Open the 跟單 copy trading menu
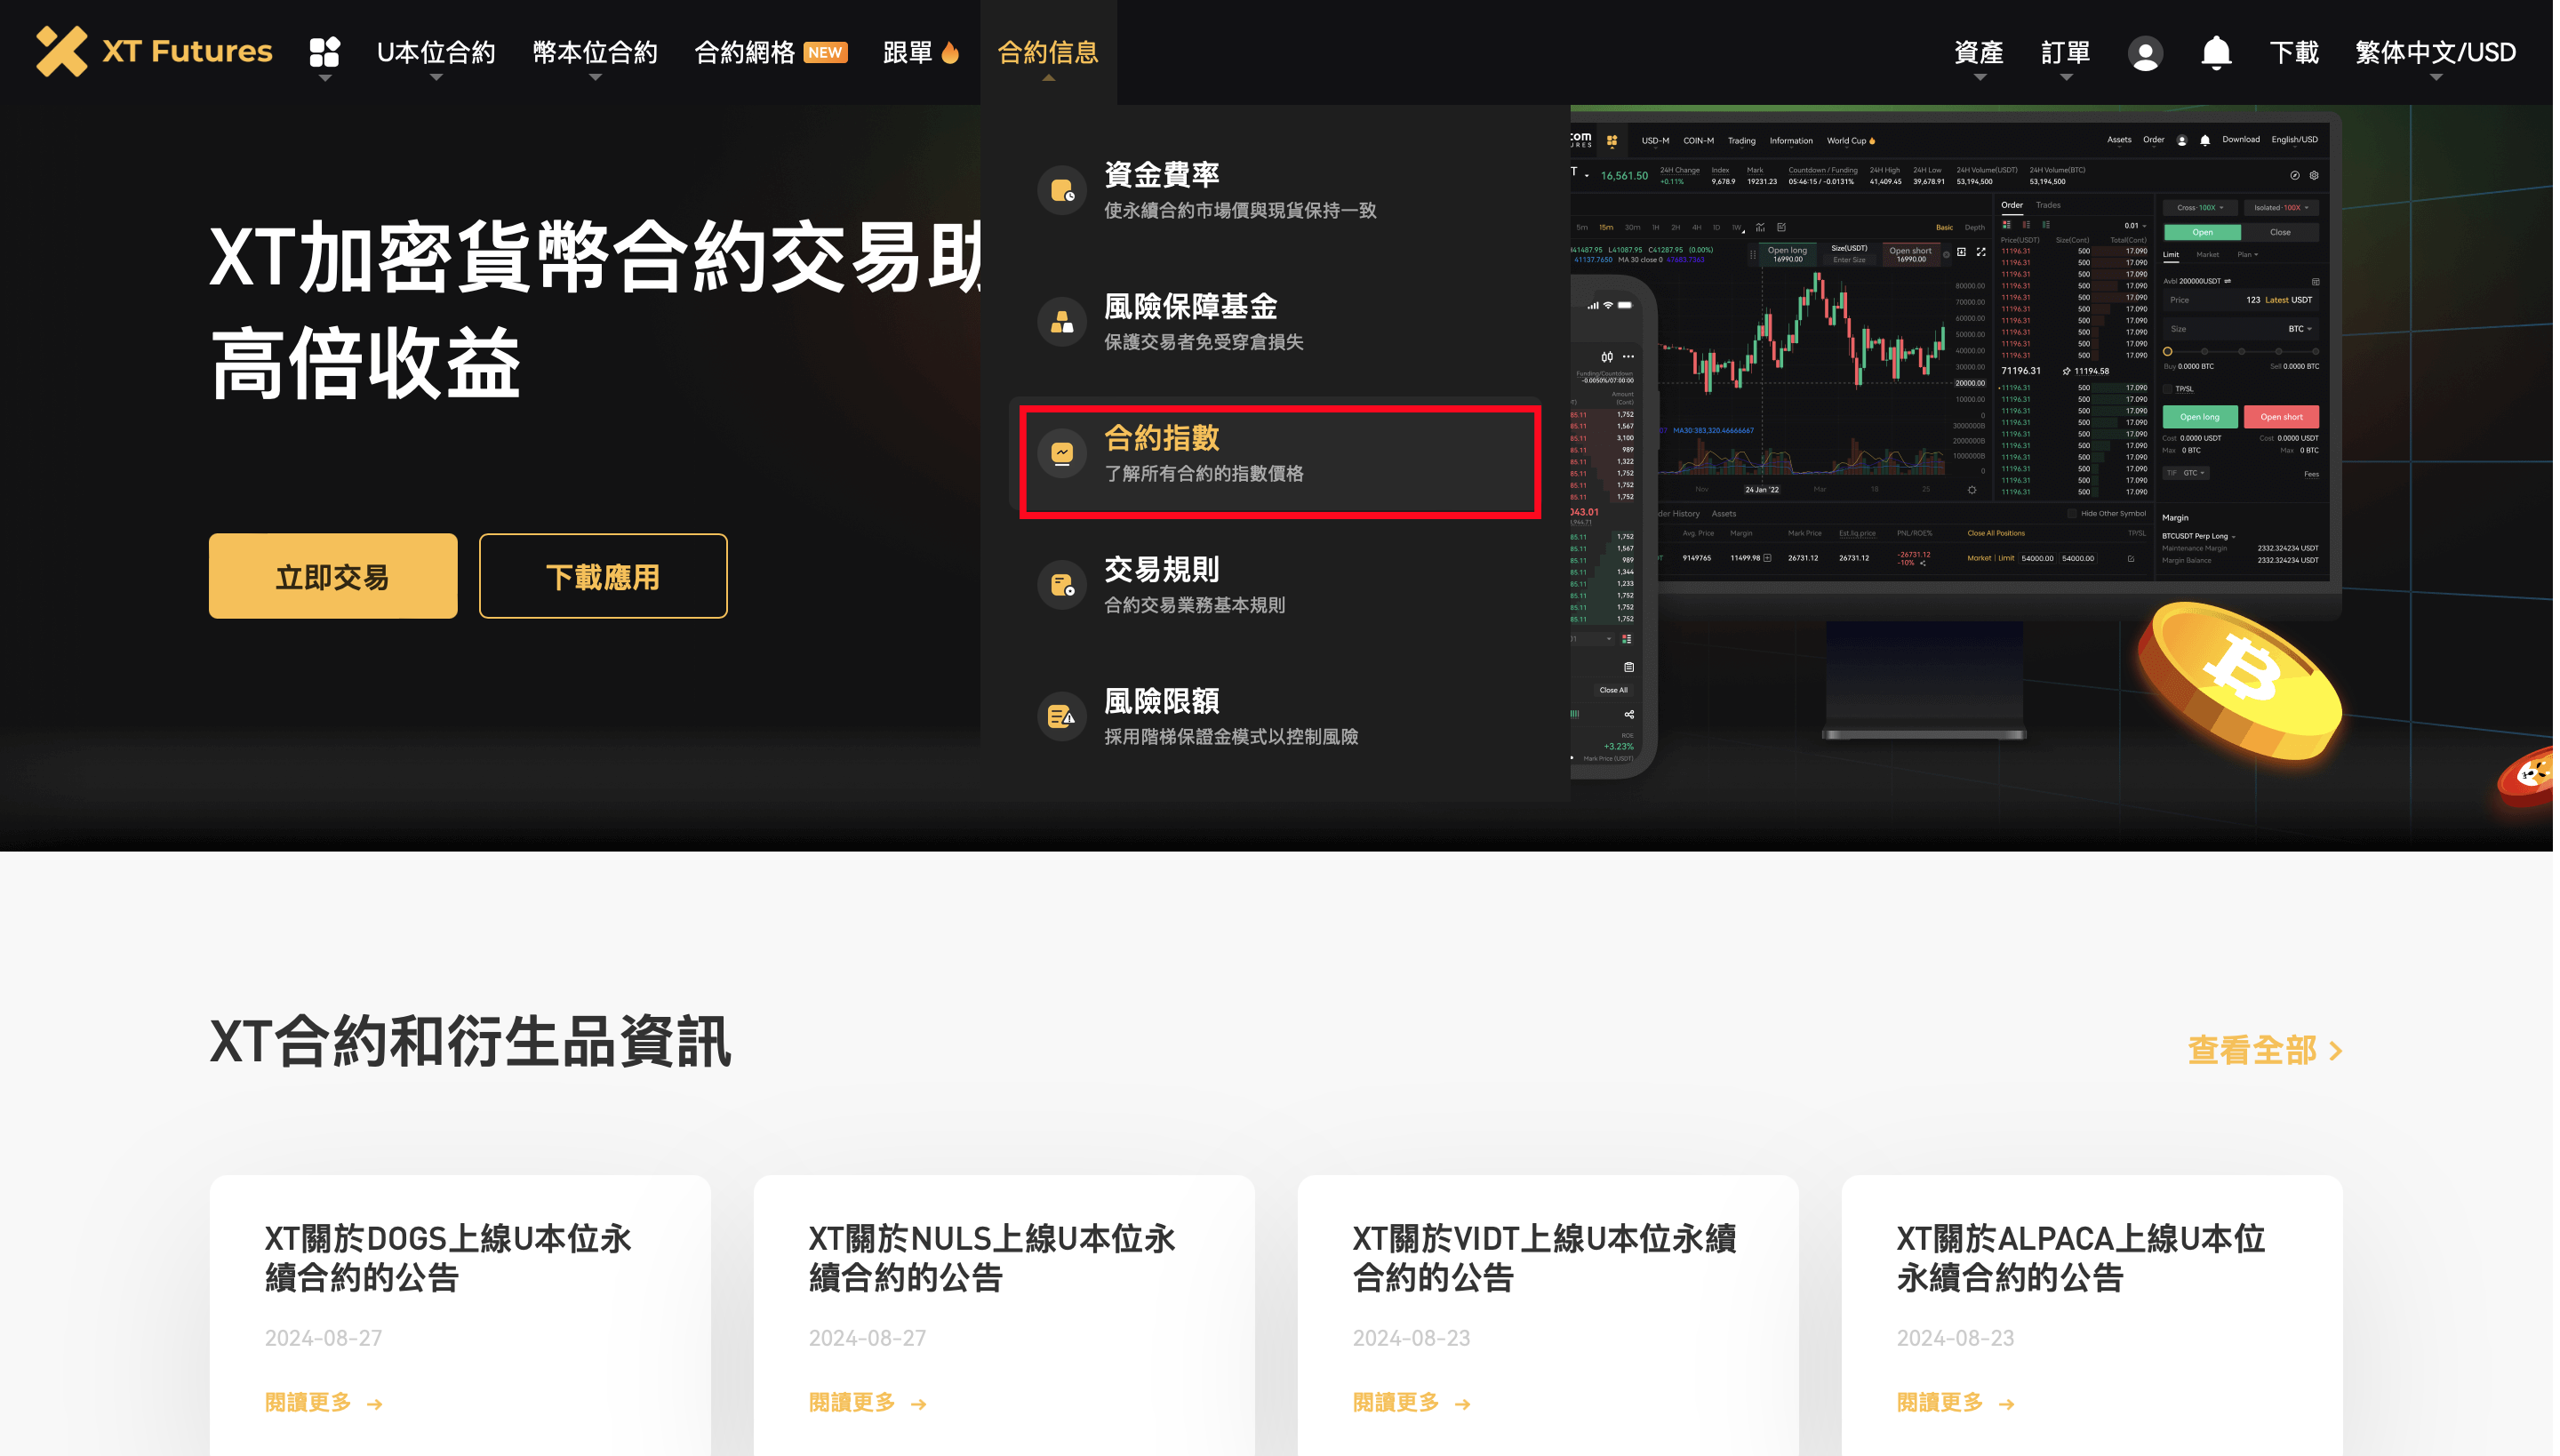This screenshot has height=1456, width=2560. (x=921, y=53)
